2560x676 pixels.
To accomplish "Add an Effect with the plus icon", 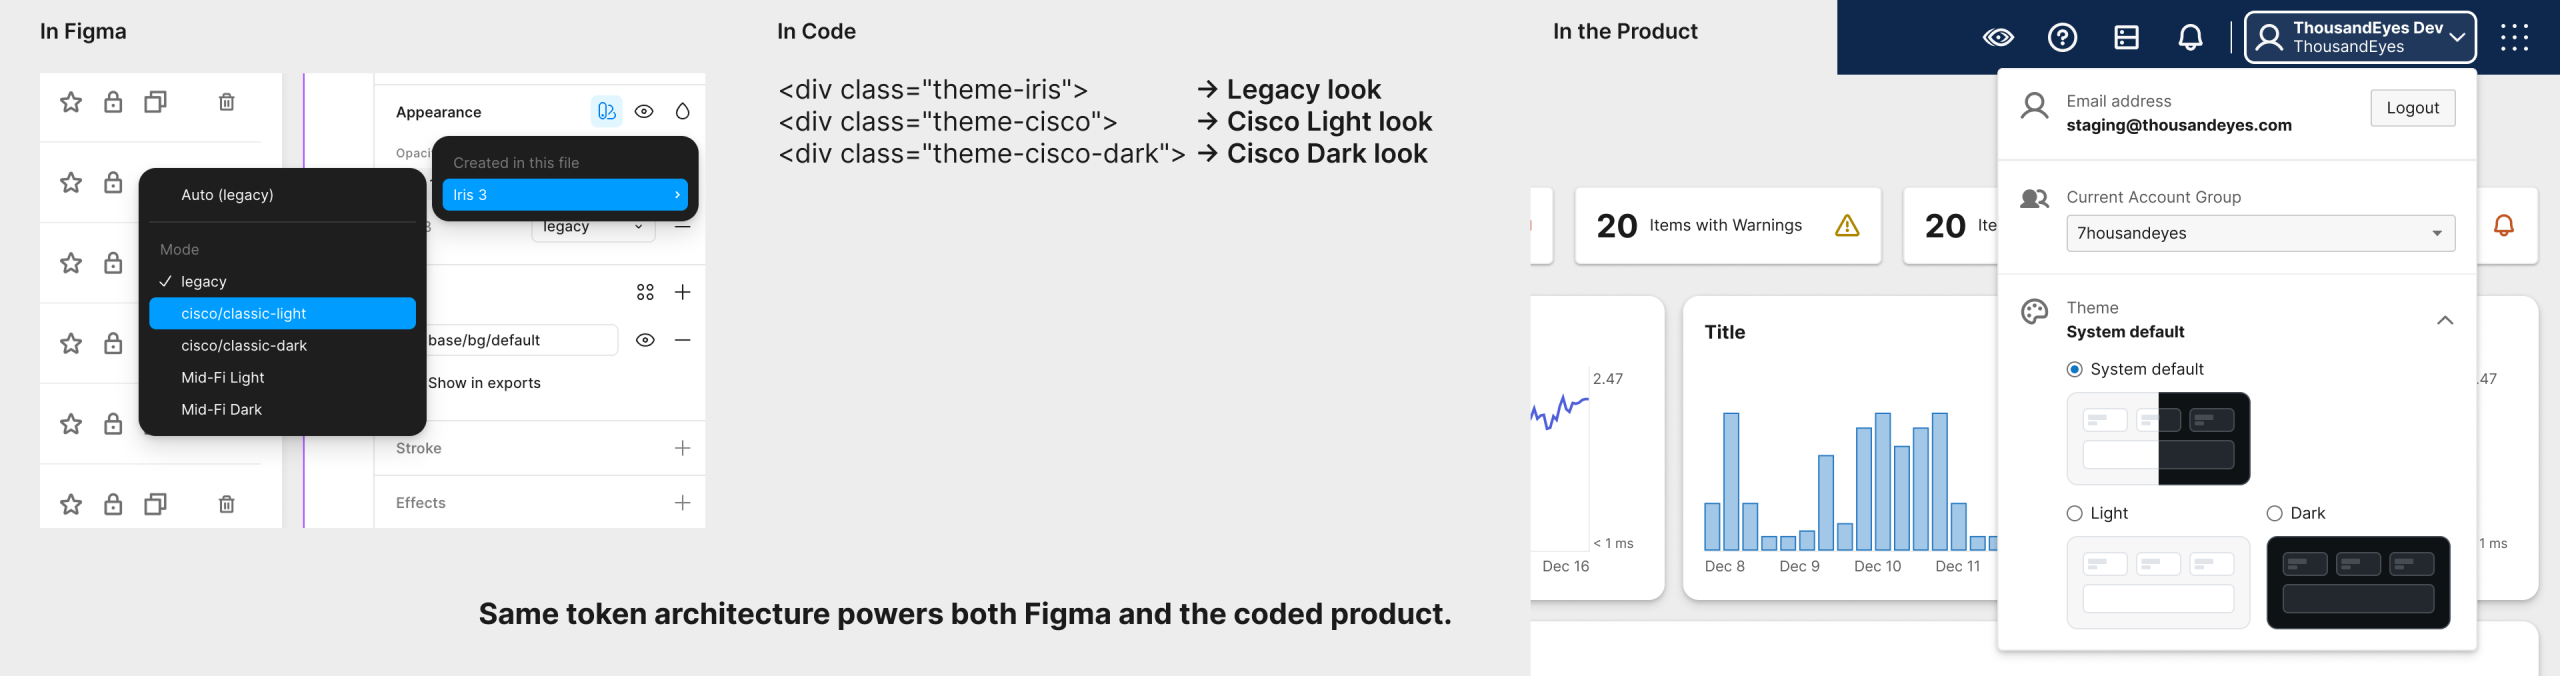I will (683, 503).
